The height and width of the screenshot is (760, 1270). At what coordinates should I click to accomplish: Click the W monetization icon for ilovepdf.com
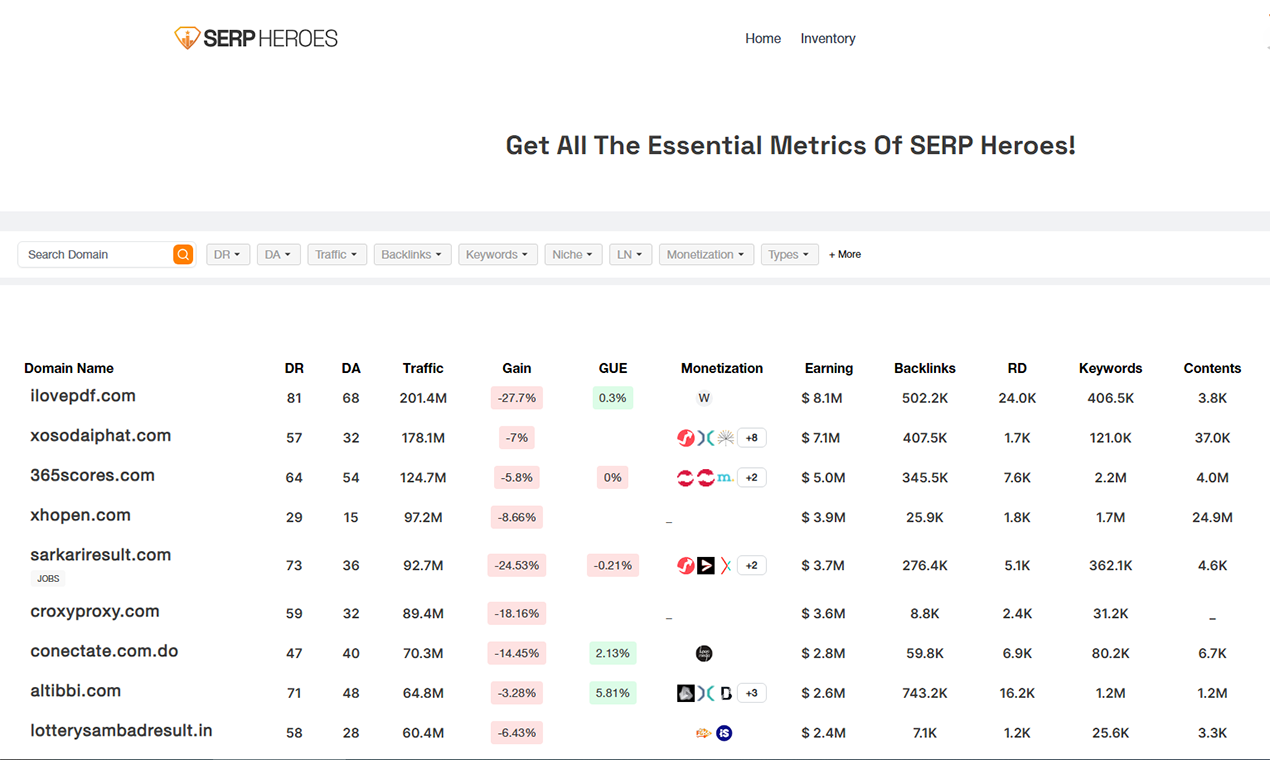(x=704, y=398)
